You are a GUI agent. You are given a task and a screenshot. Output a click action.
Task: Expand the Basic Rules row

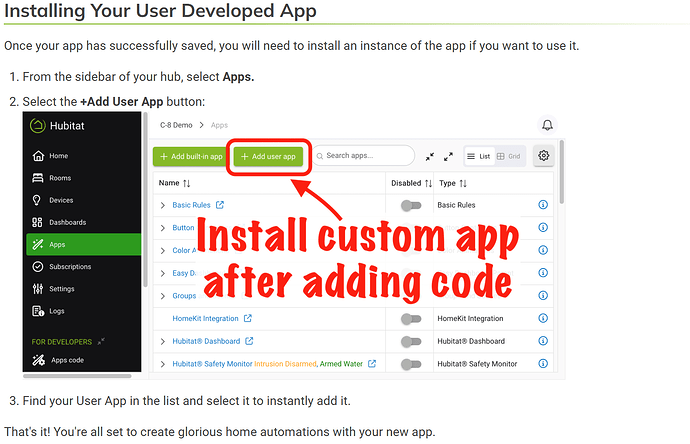pos(163,205)
